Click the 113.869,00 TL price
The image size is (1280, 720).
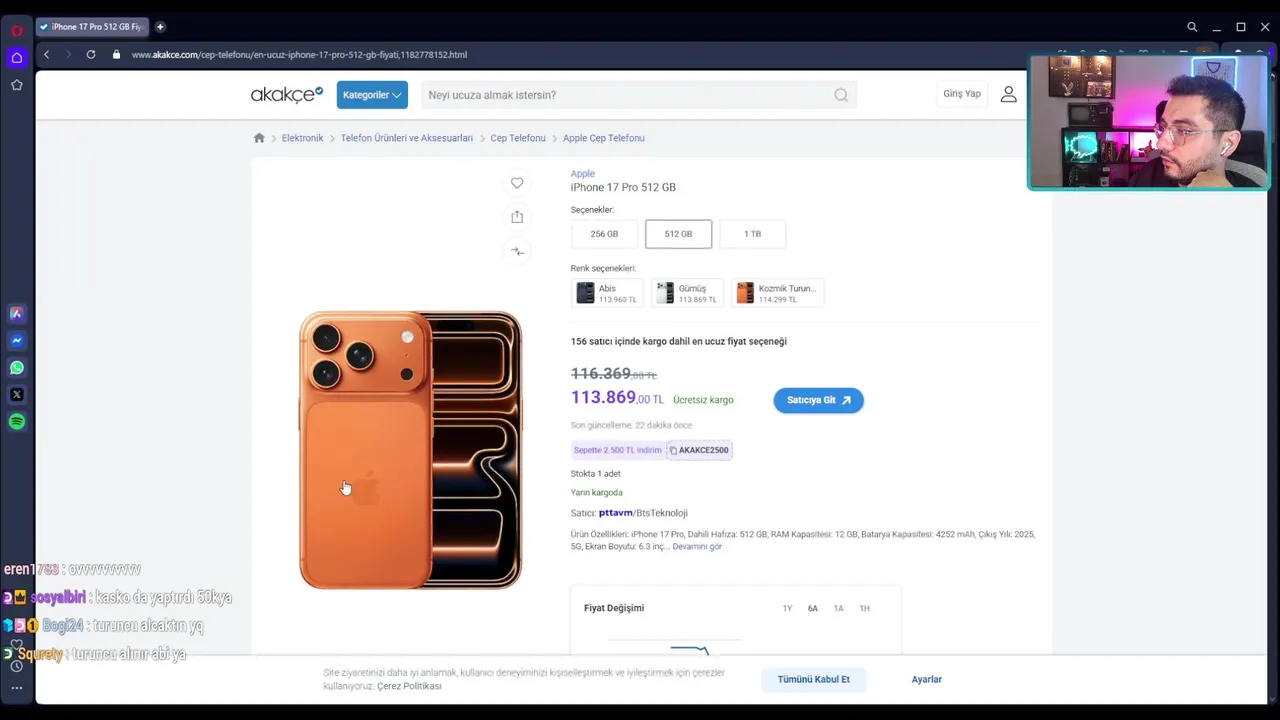pyautogui.click(x=617, y=398)
